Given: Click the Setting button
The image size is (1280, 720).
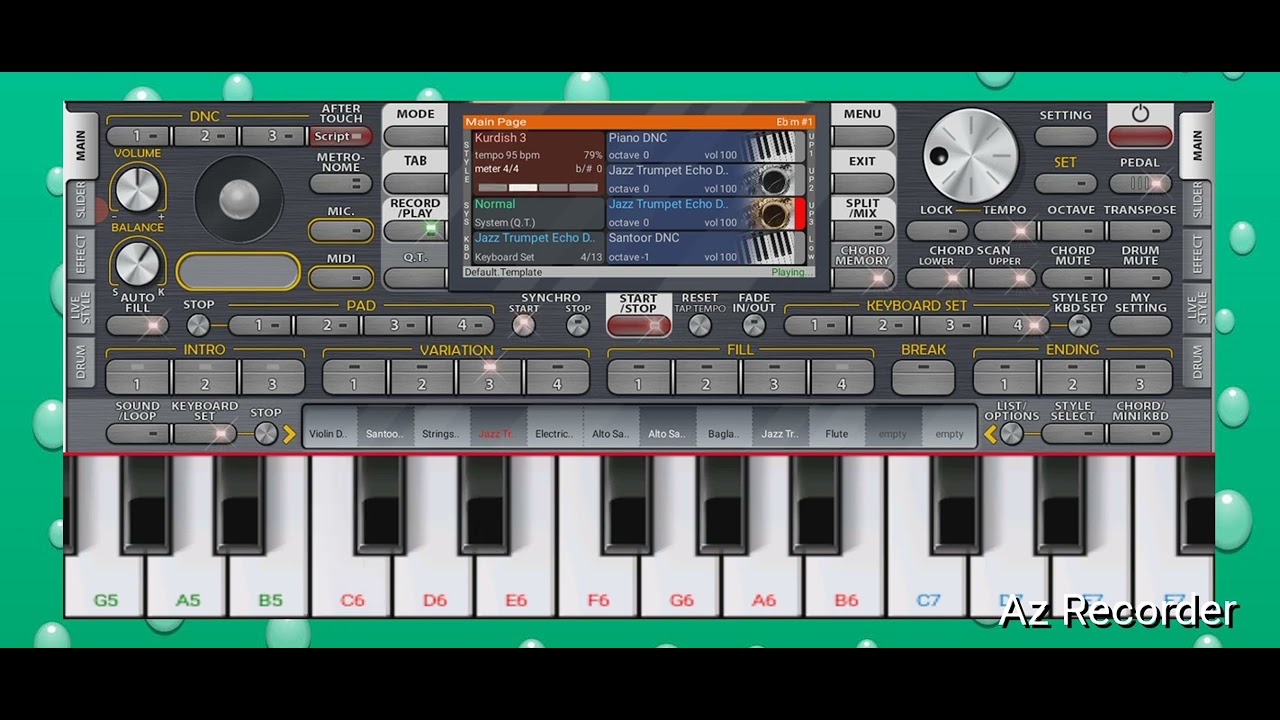Looking at the screenshot, I should coord(1066,136).
